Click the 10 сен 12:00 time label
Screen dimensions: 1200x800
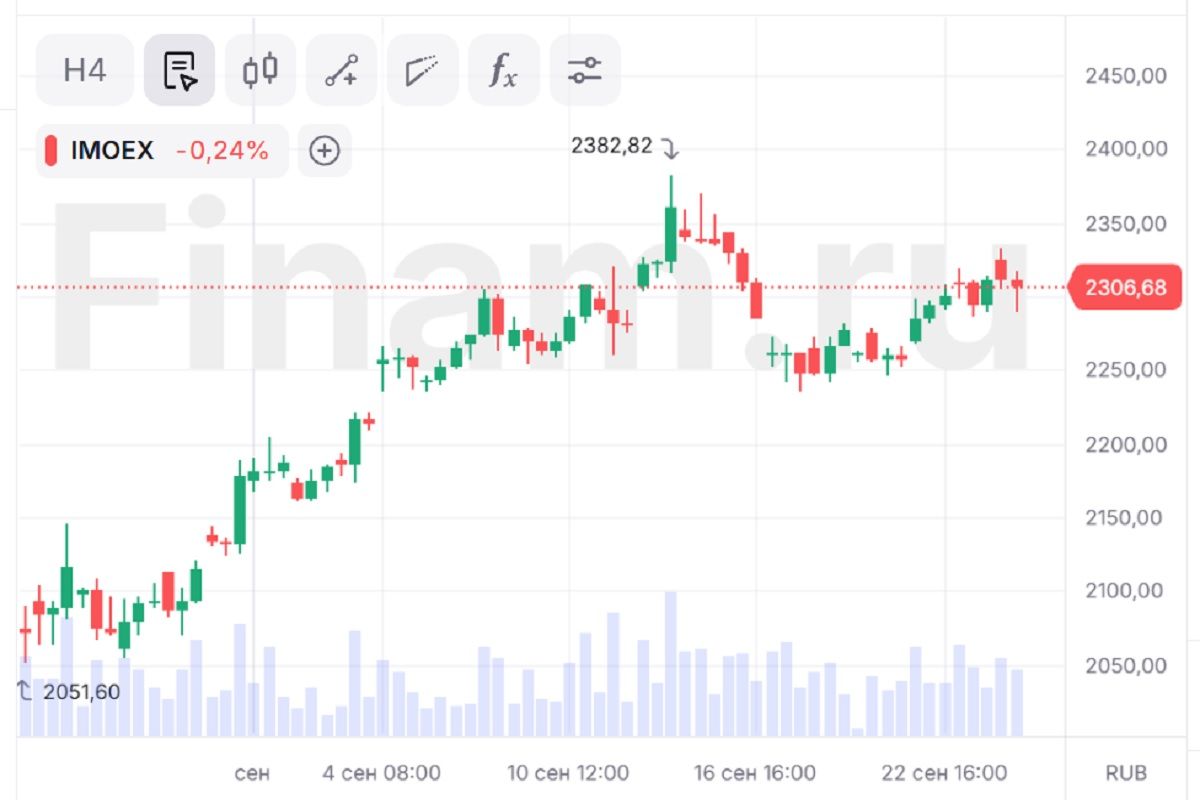click(568, 773)
